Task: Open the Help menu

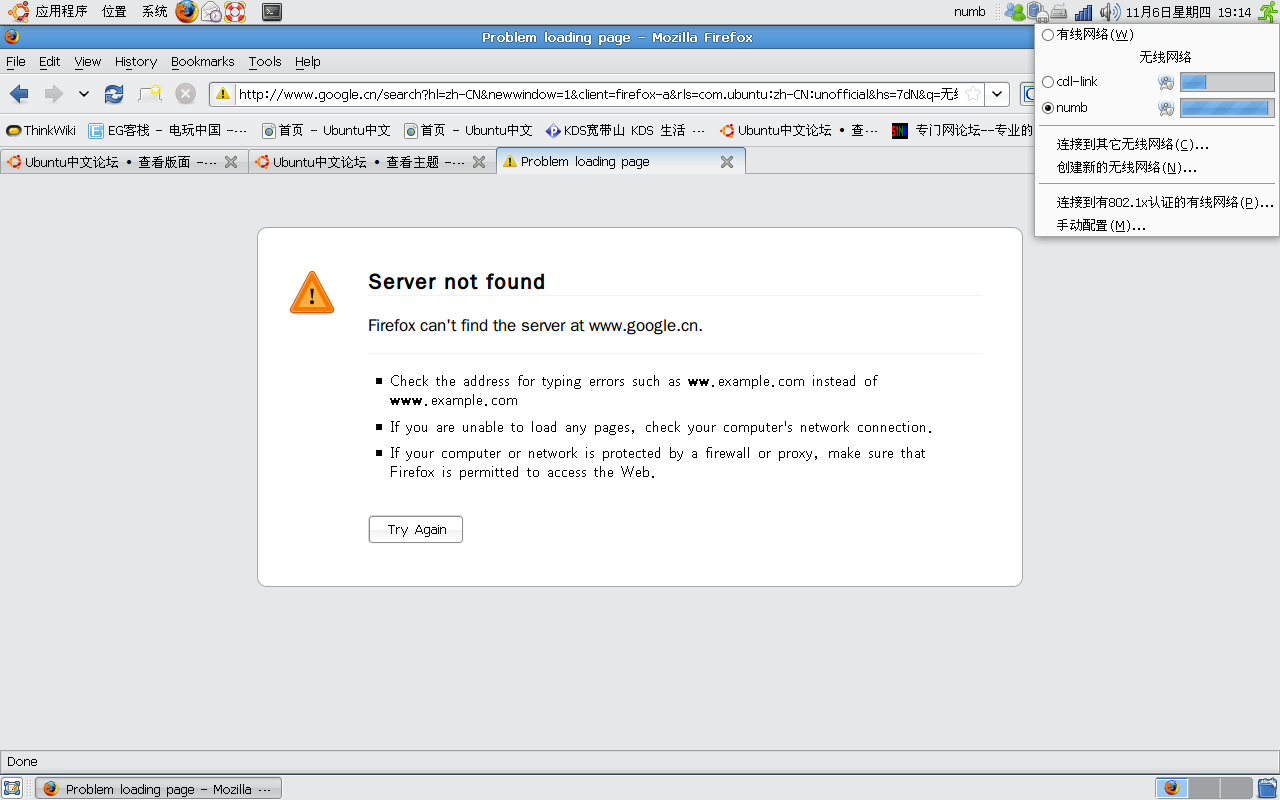Action: (308, 62)
